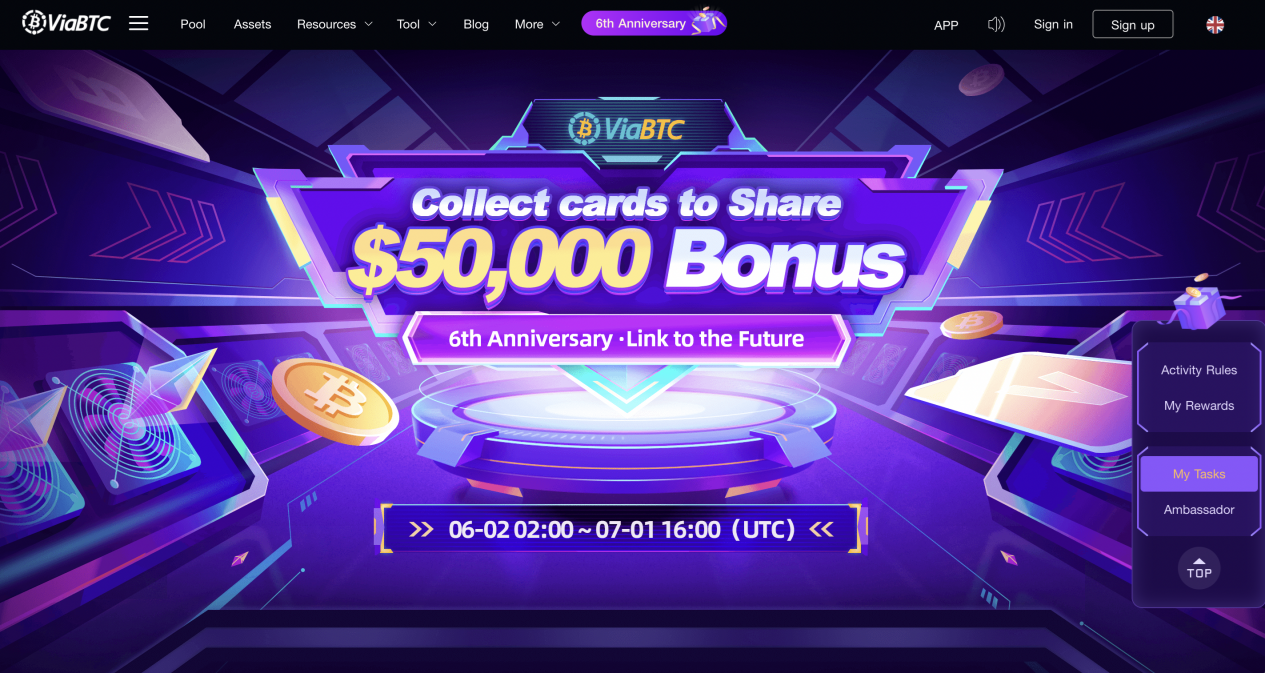This screenshot has height=673, width=1265.
Task: Select My Tasks in side panel
Action: click(1199, 474)
